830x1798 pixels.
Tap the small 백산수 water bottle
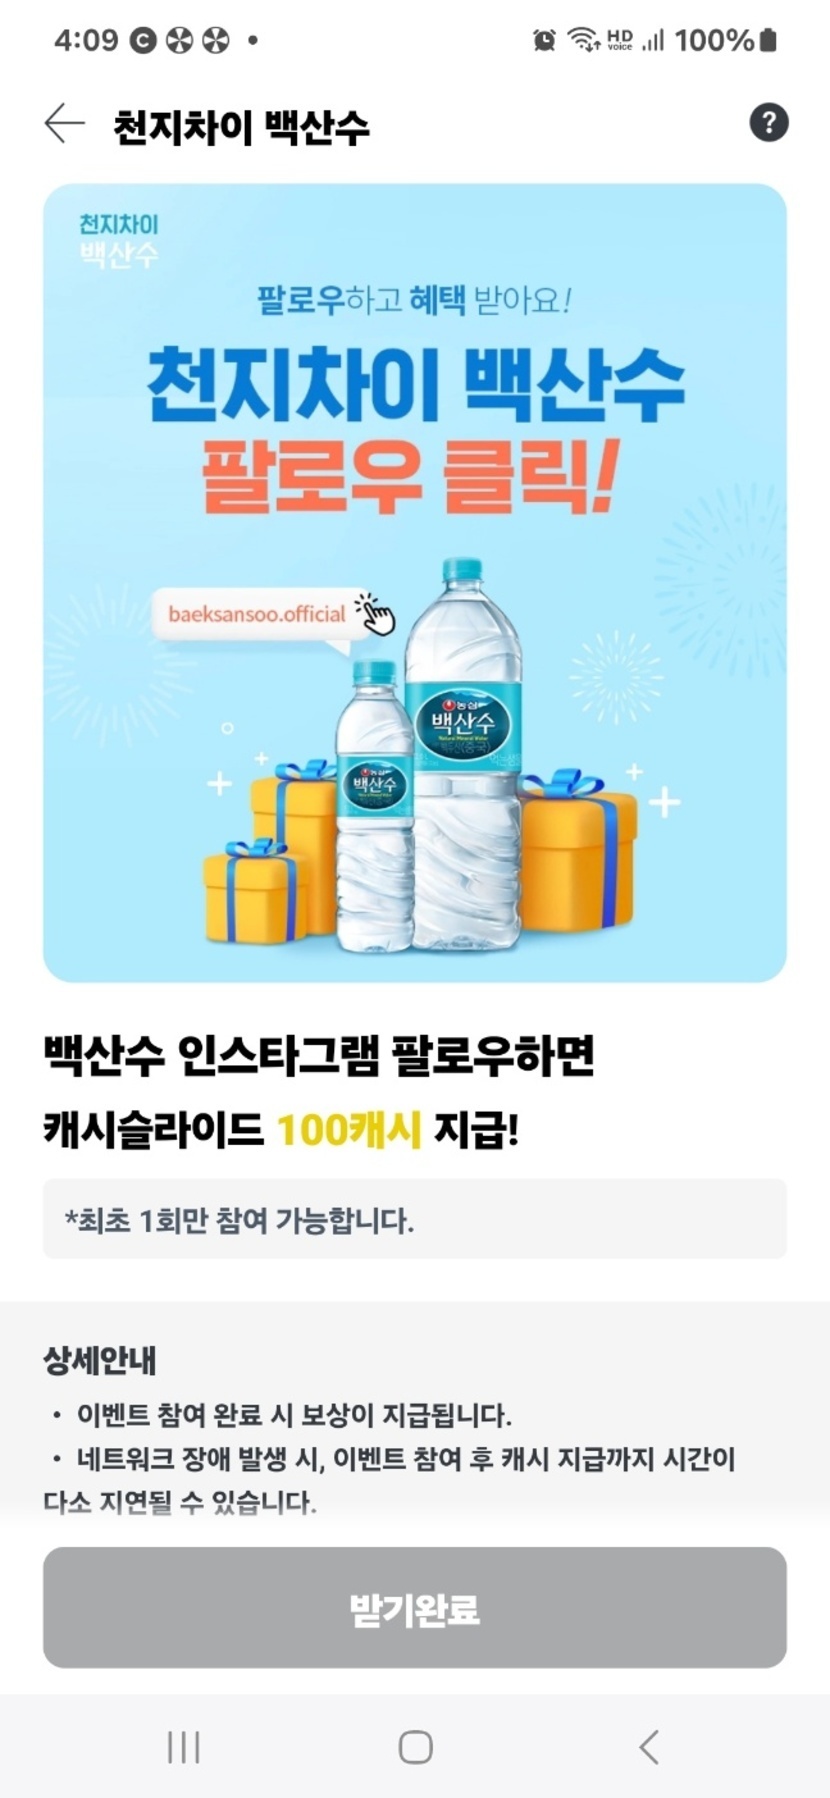pyautogui.click(x=374, y=806)
